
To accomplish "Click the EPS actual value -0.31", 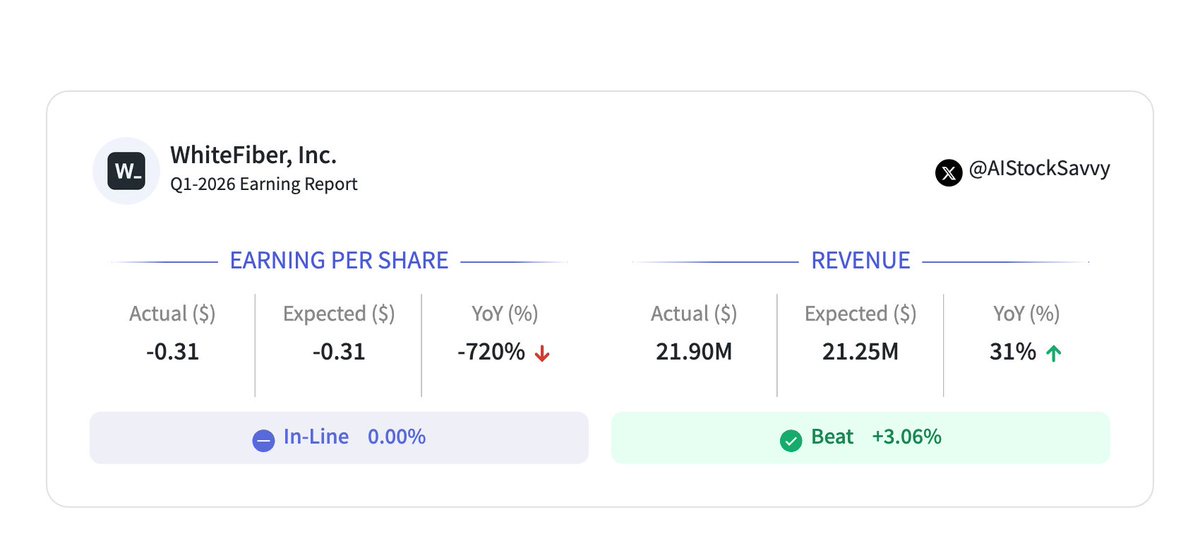I will pos(172,352).
